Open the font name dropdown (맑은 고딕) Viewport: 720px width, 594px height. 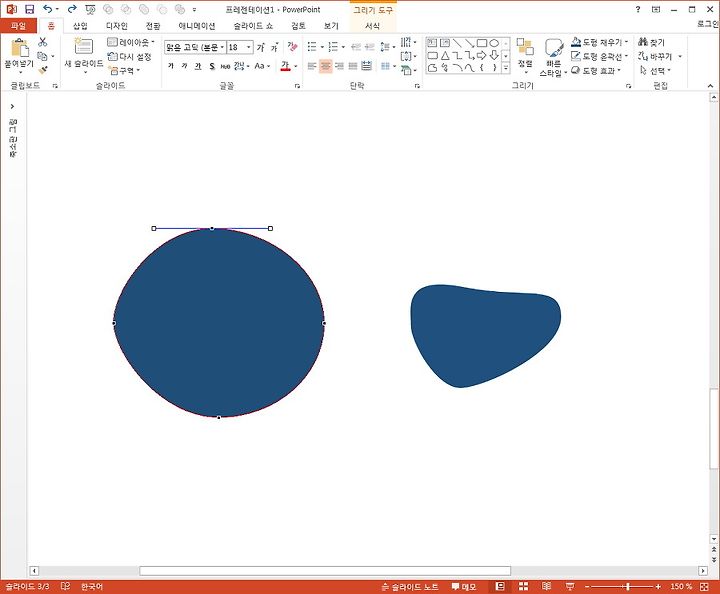[x=222, y=47]
